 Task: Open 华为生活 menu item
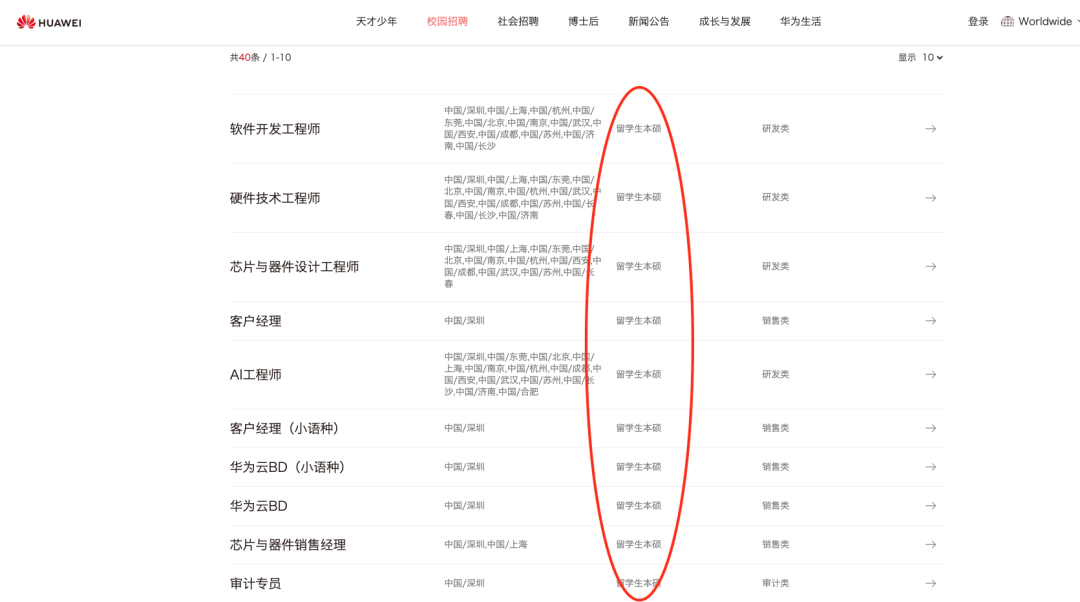click(800, 21)
